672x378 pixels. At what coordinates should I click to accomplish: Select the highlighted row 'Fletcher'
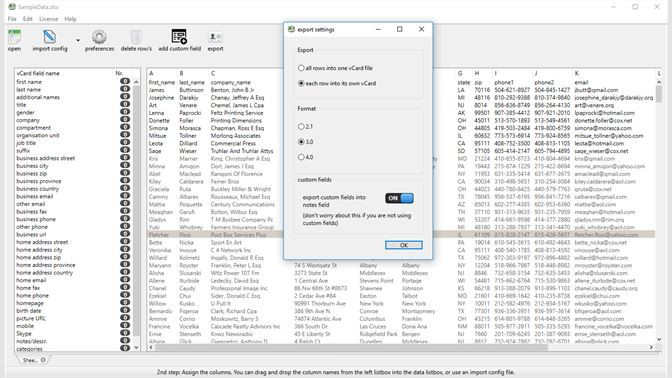point(401,235)
